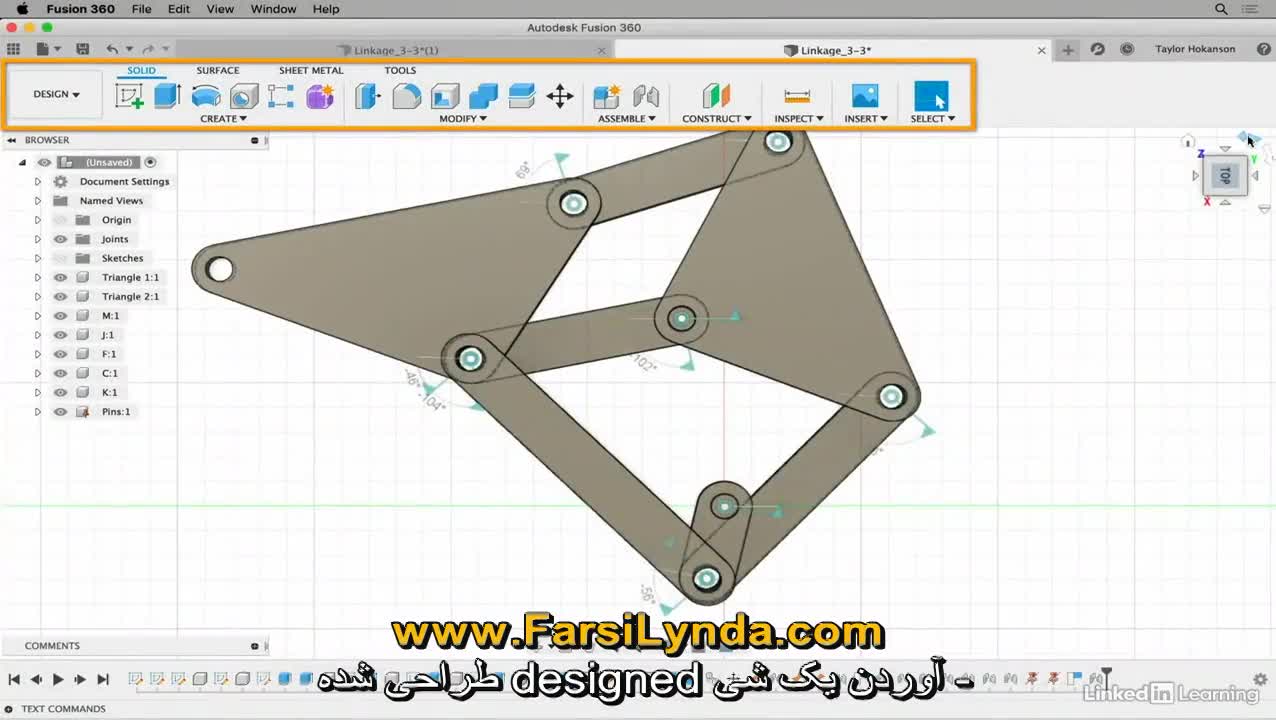Screen dimensions: 1276x720
Task: Click the Move/Copy arrows icon
Action: [560, 96]
